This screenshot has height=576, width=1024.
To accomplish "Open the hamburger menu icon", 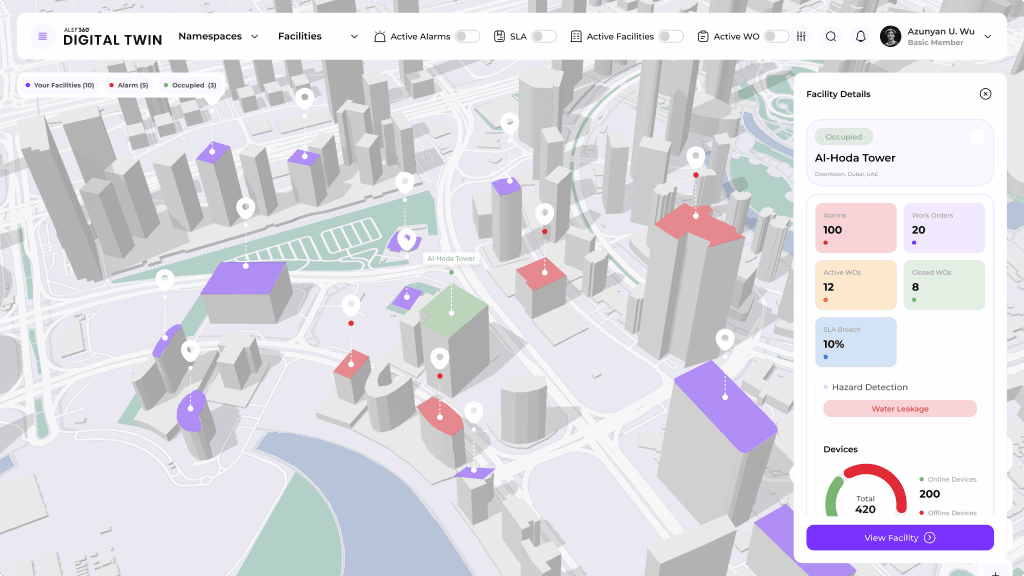I will click(x=42, y=37).
